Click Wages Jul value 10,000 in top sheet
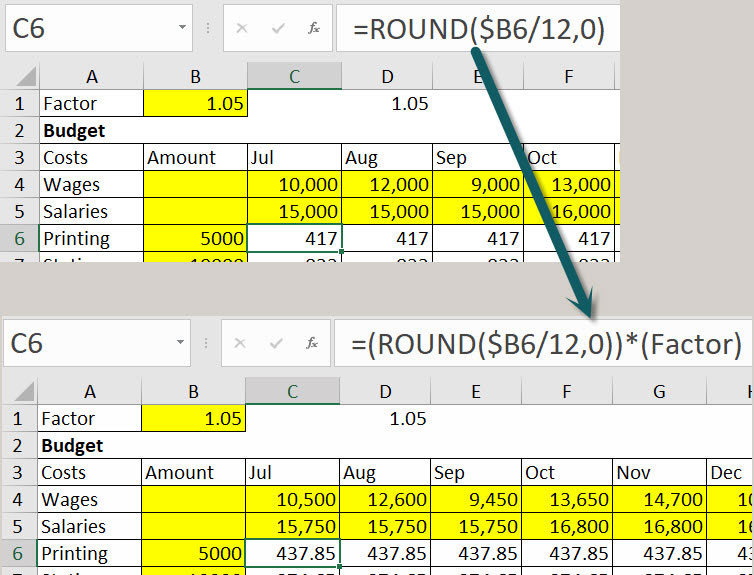754x575 pixels. pyautogui.click(x=294, y=184)
